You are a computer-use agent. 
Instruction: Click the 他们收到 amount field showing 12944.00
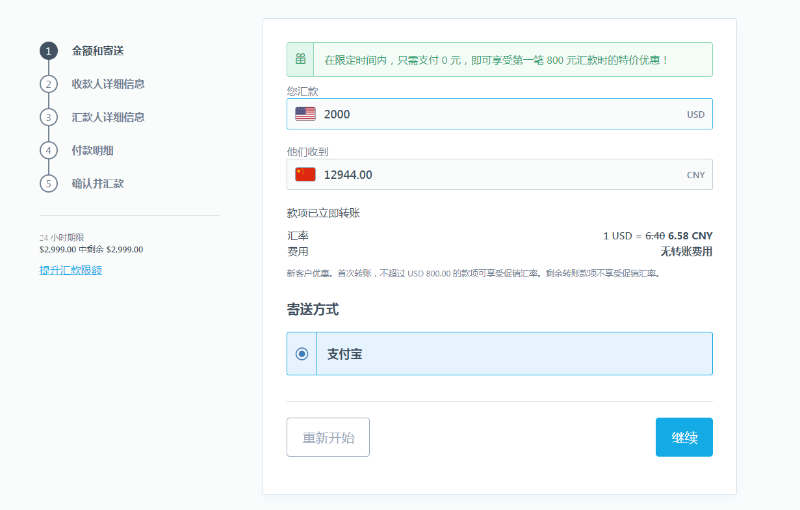[x=499, y=174]
